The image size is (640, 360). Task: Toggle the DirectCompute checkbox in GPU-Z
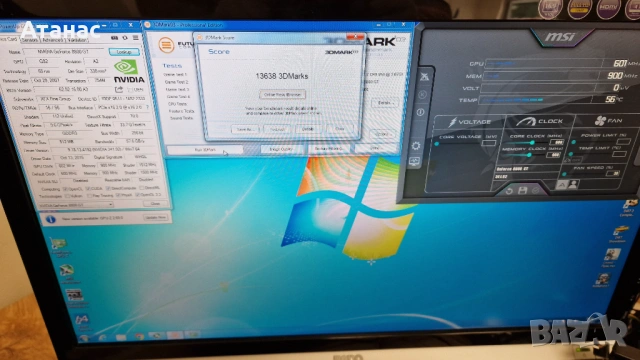[108, 189]
